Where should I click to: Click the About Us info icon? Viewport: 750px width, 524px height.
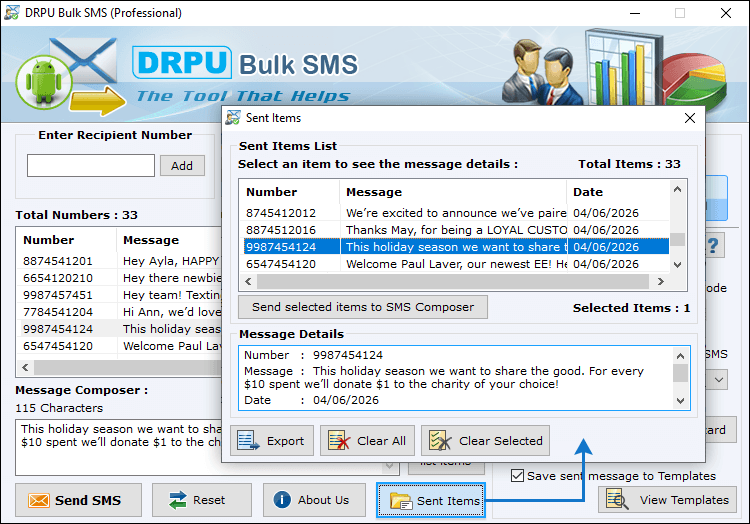(x=282, y=500)
